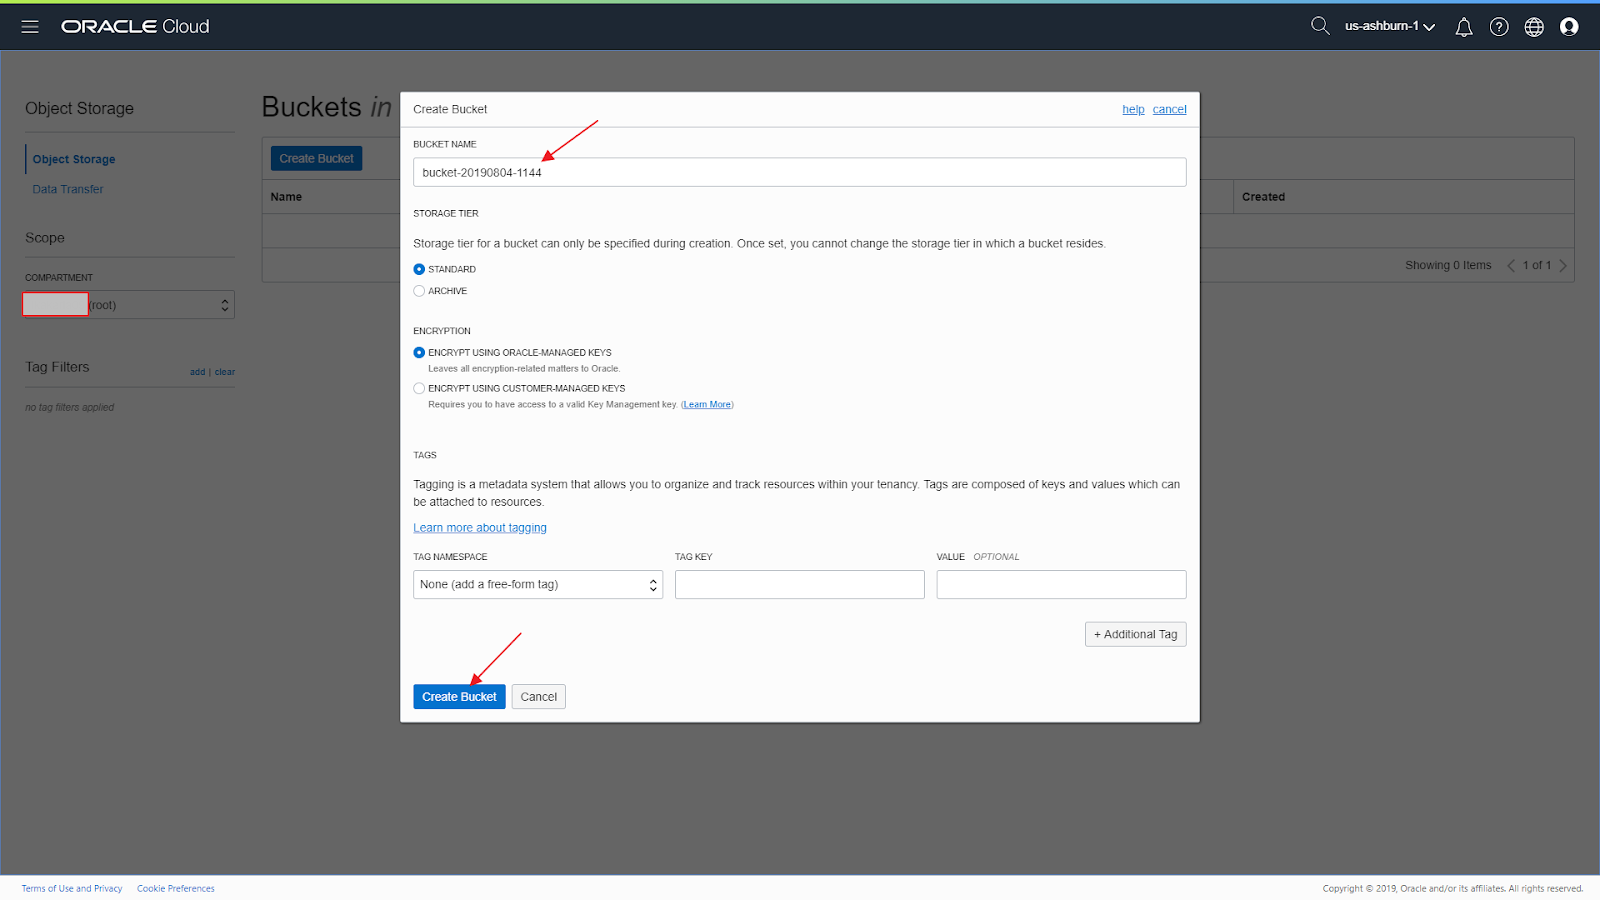
Task: Open the notifications bell
Action: 1463,27
